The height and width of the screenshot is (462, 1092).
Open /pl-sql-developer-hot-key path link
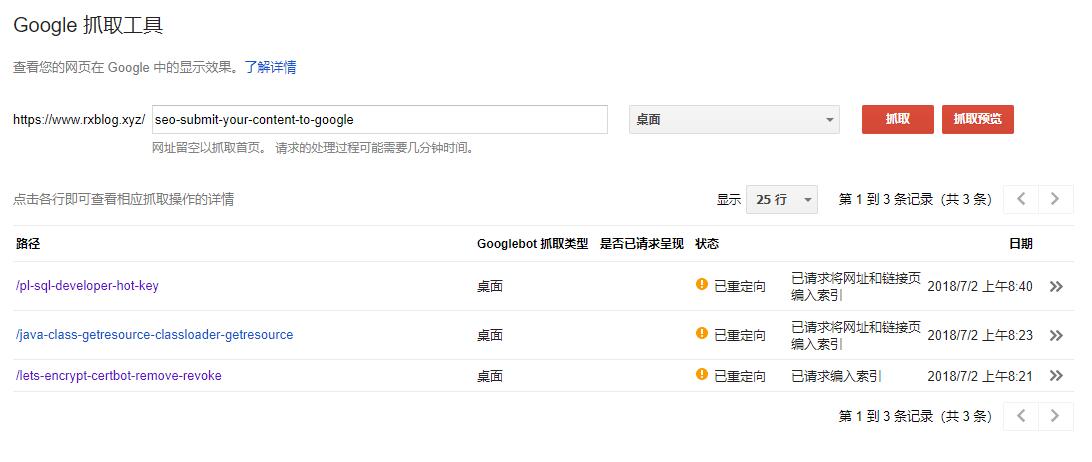(x=87, y=286)
